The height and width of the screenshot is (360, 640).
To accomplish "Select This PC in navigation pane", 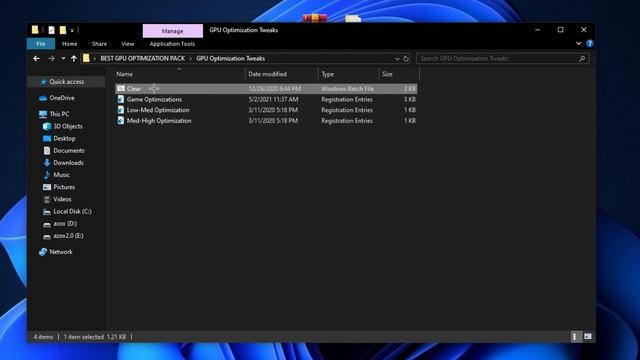I will tap(59, 114).
